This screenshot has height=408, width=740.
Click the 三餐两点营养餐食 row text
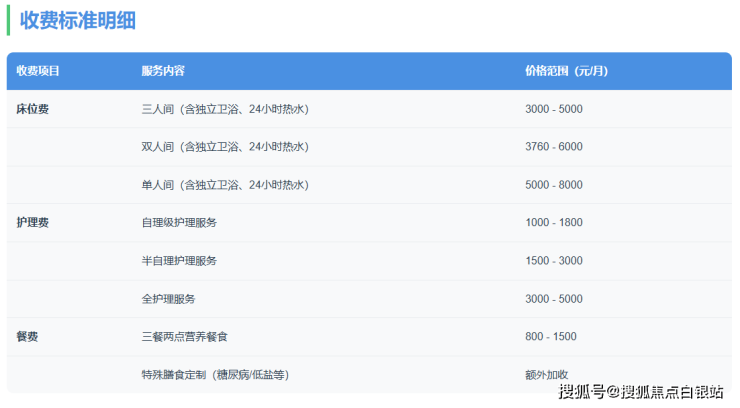(x=191, y=337)
